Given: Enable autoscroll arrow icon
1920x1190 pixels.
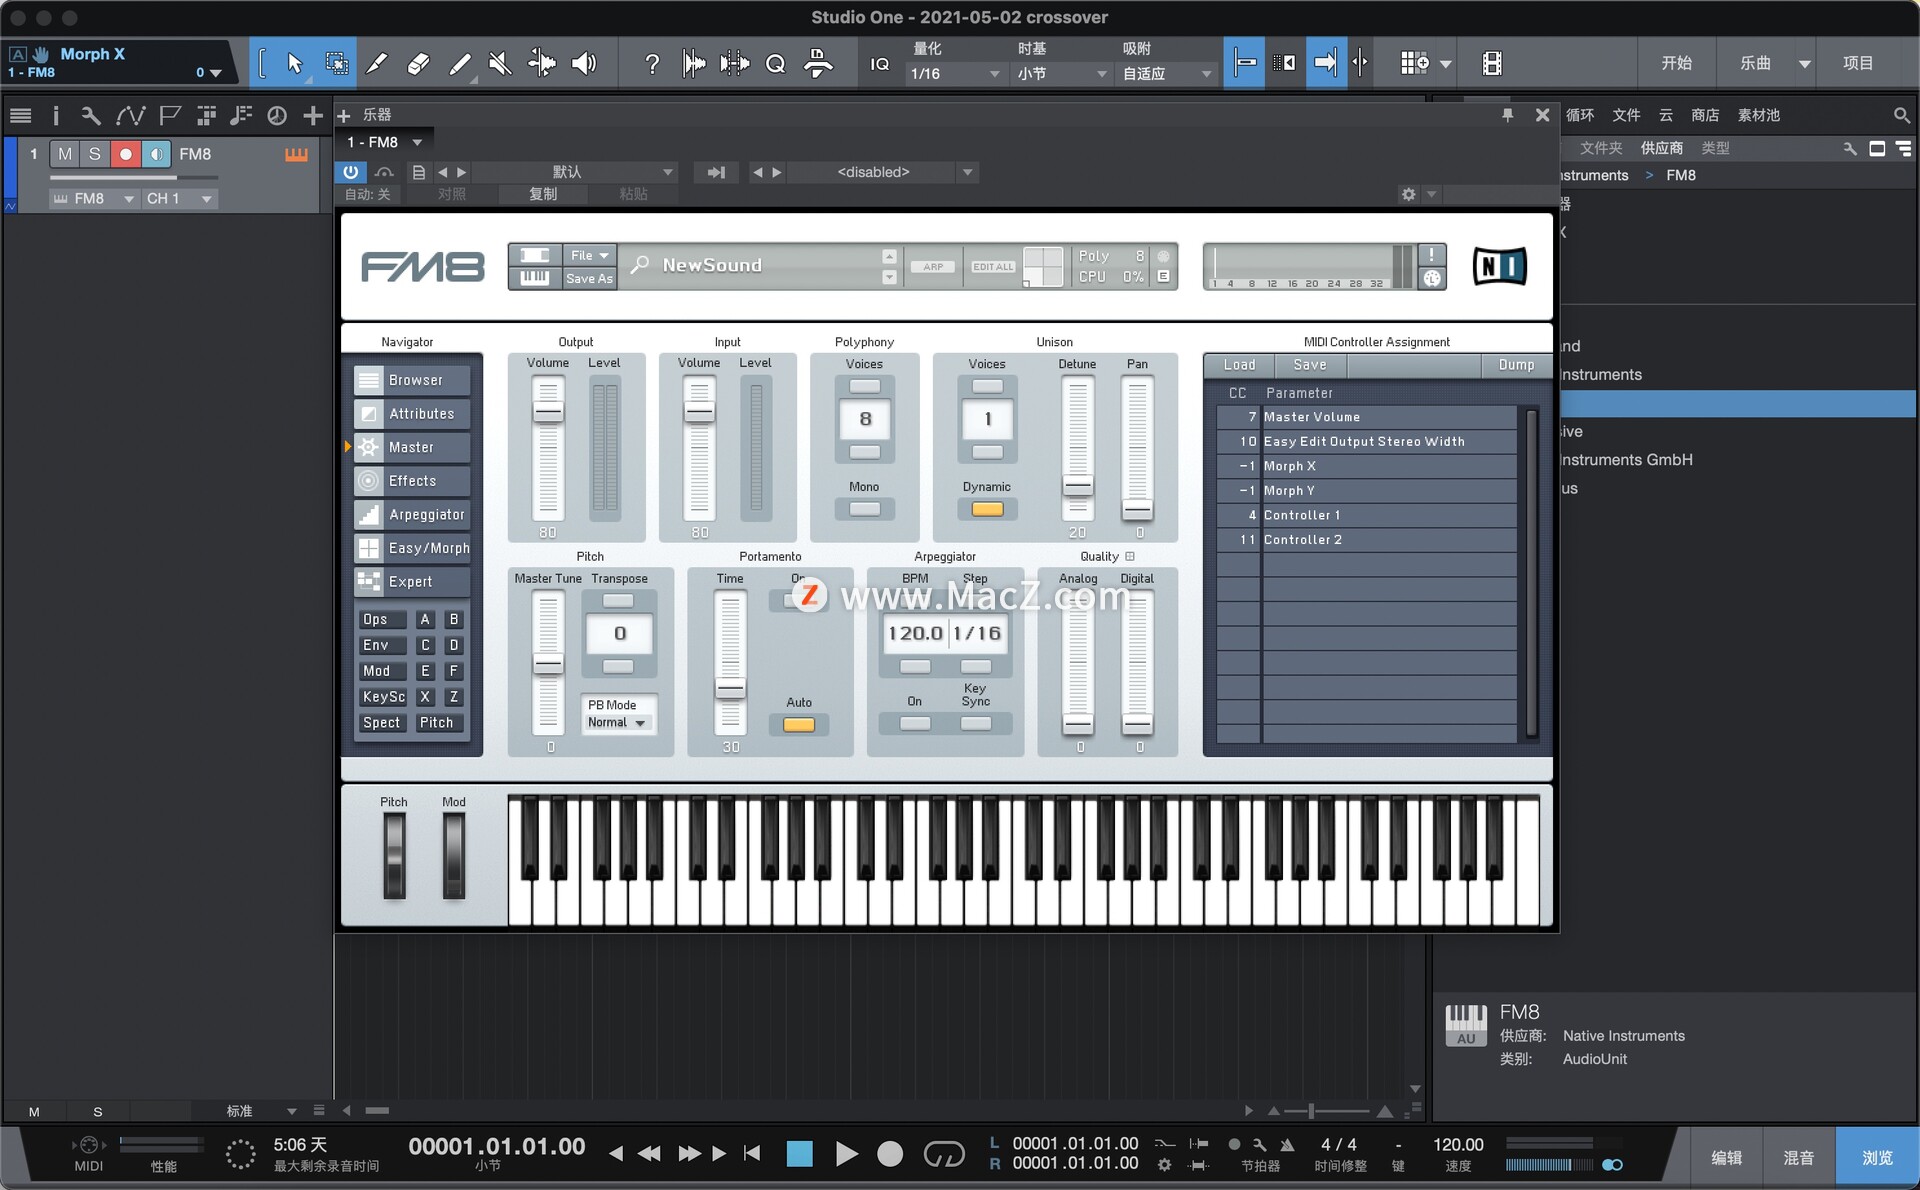Looking at the screenshot, I should 1325,63.
